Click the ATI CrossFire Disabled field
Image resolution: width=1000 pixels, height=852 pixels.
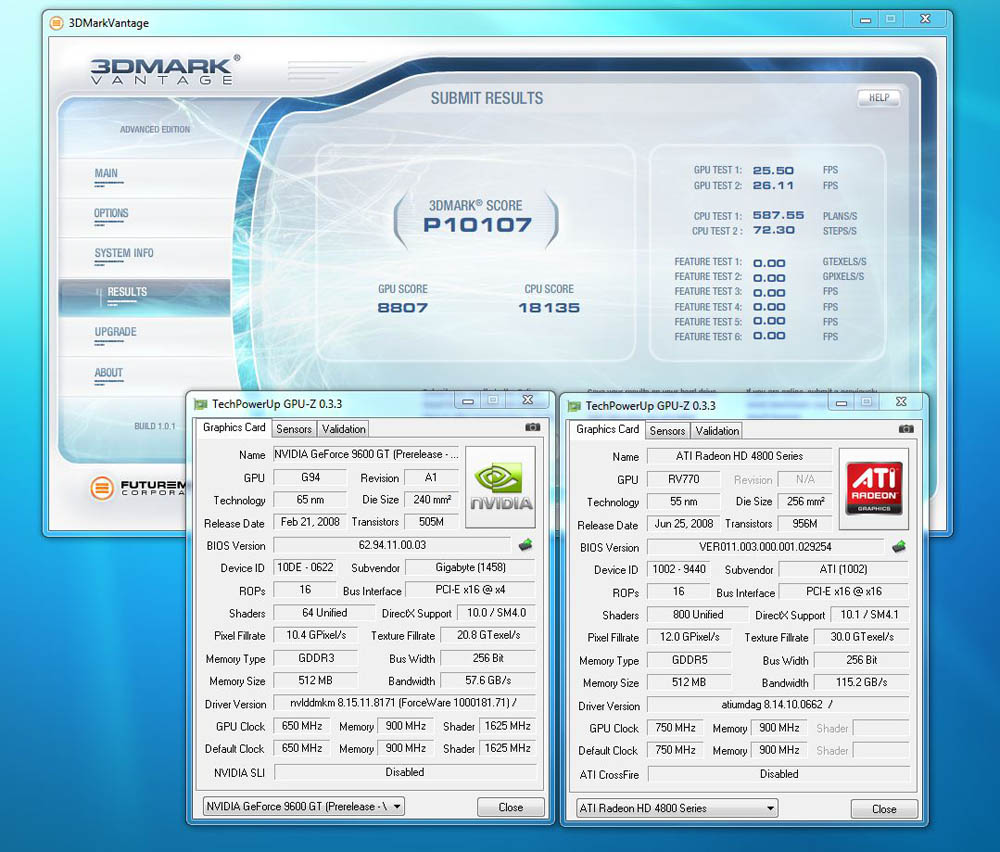point(778,774)
